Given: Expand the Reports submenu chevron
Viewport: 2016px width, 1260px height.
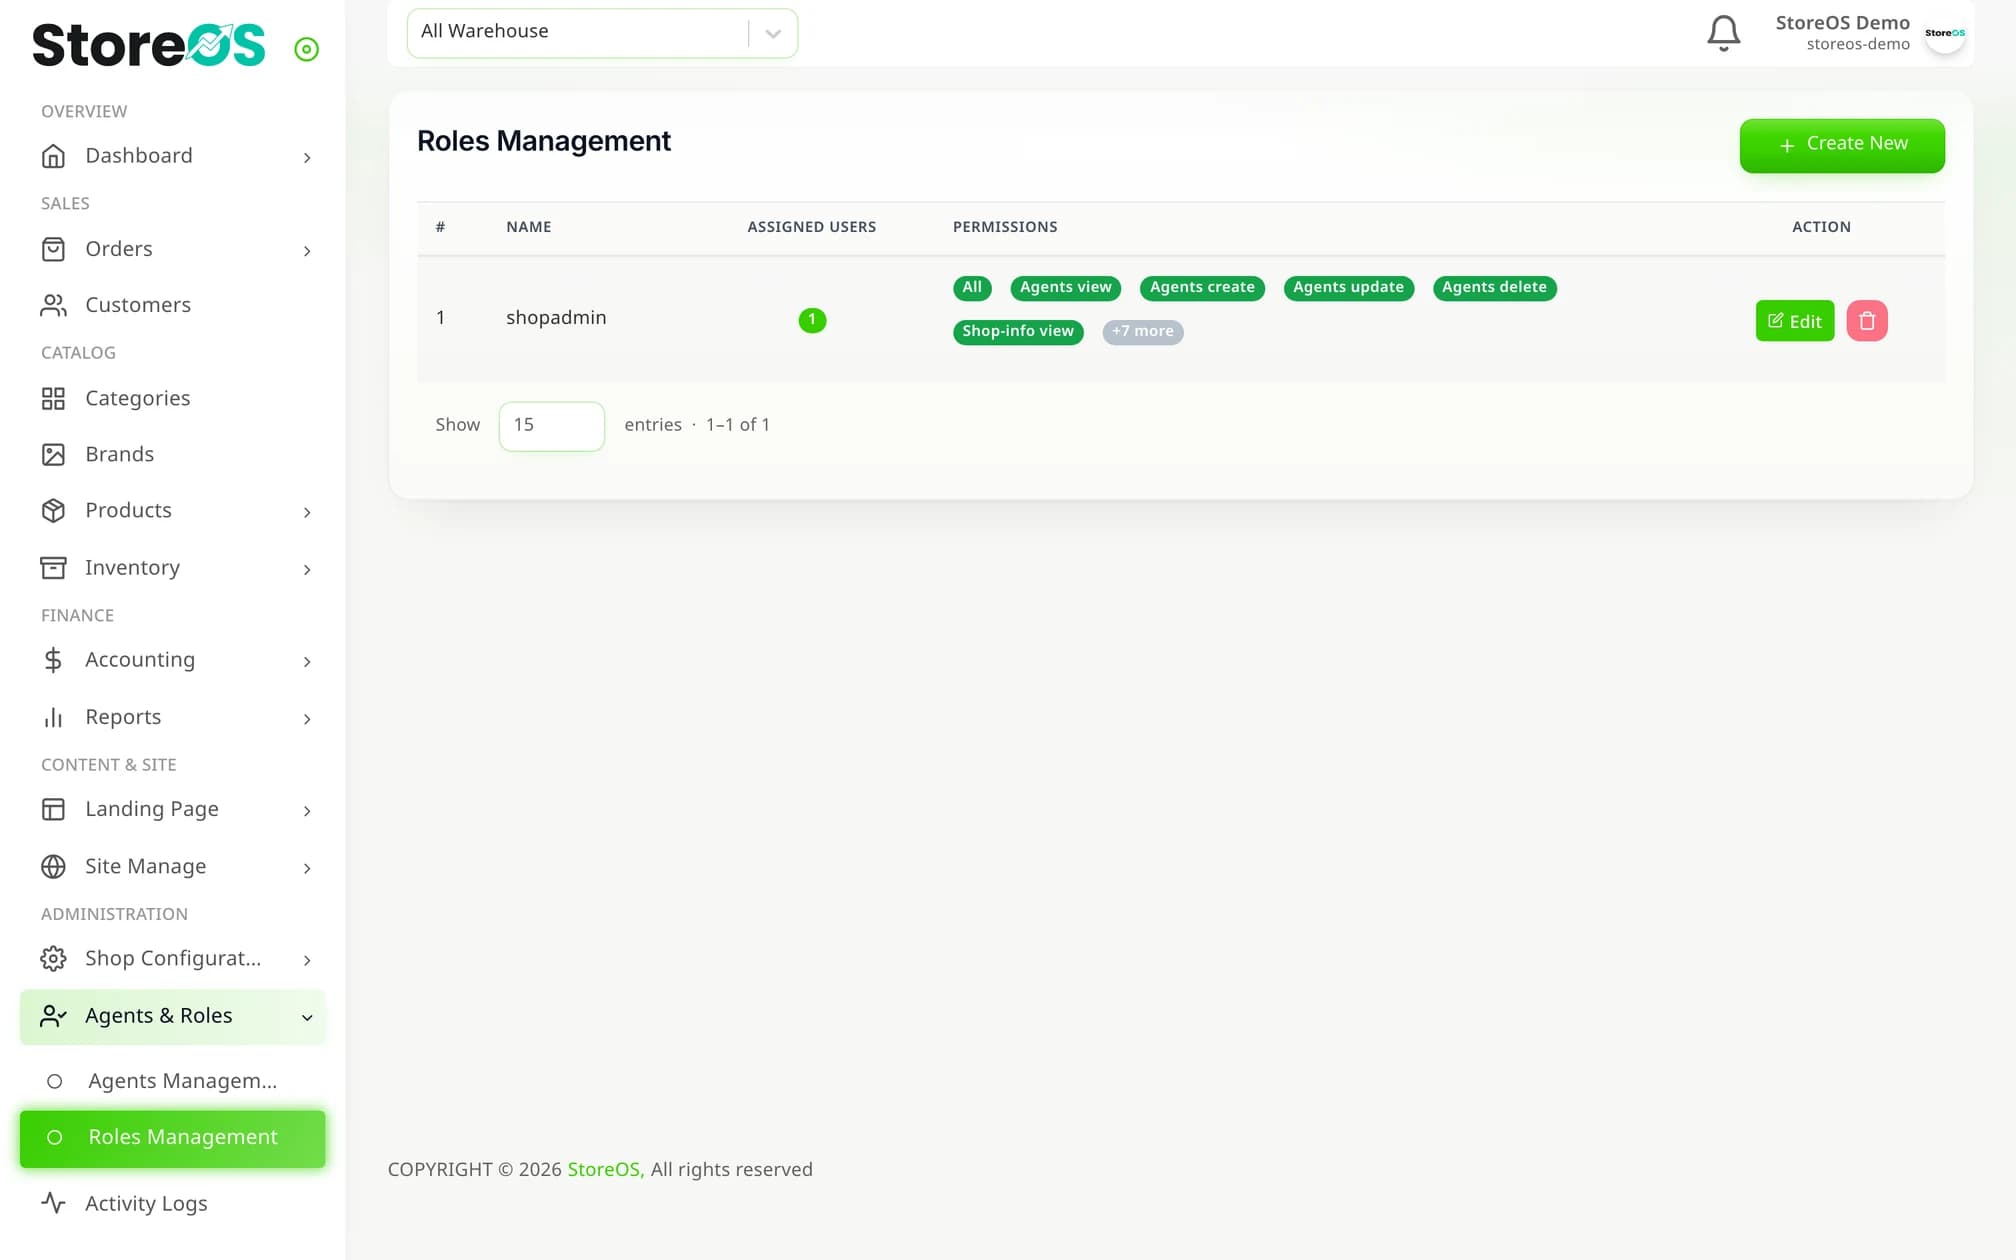Looking at the screenshot, I should coord(307,719).
